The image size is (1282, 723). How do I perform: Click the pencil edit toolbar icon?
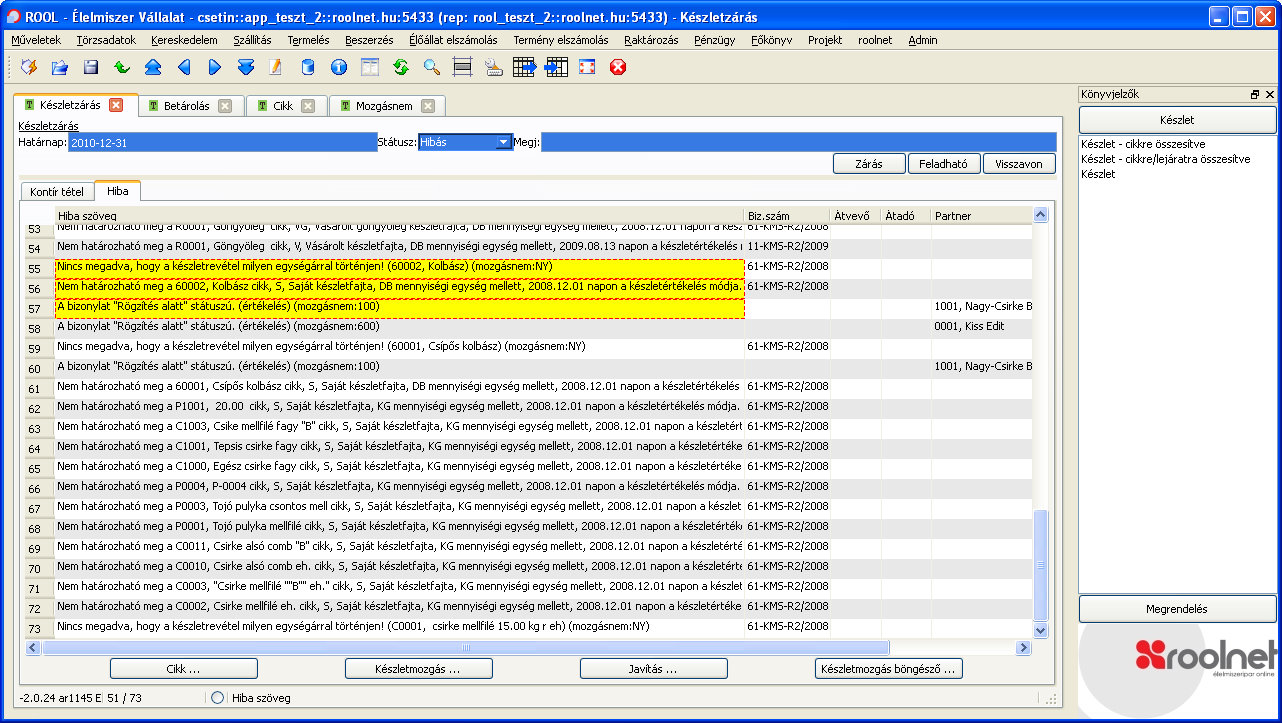(276, 67)
